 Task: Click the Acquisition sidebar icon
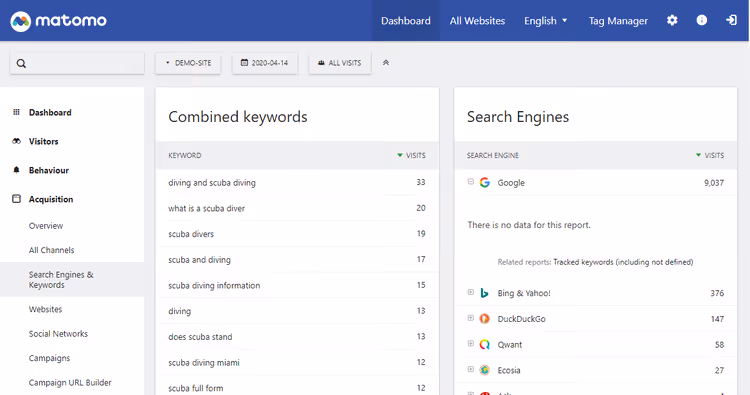coord(16,198)
